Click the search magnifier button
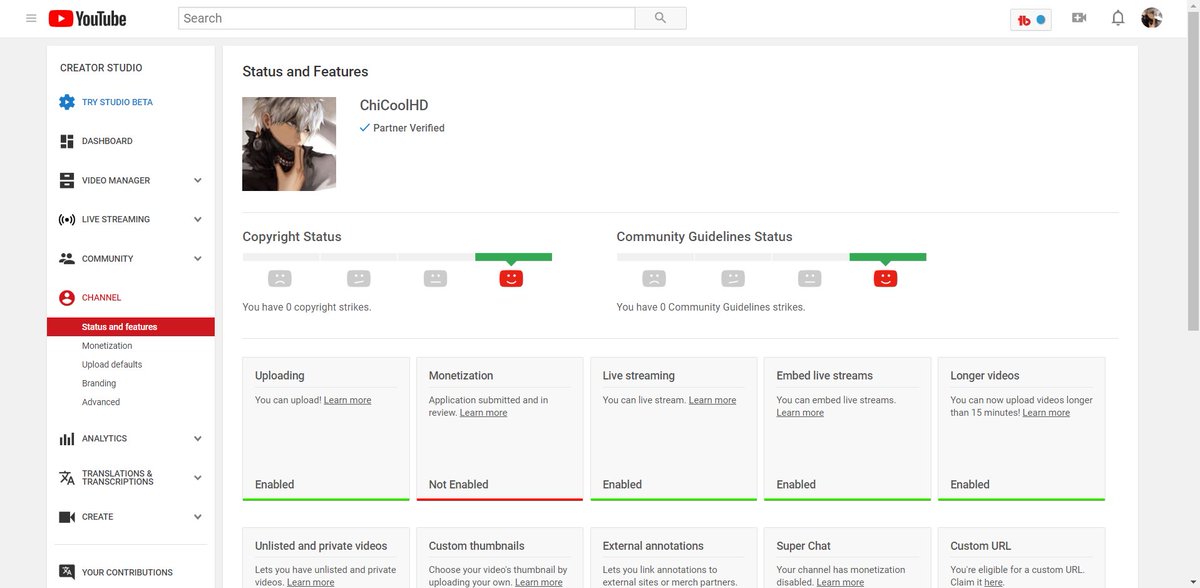Screen dimensions: 1200x588 pyautogui.click(x=660, y=18)
